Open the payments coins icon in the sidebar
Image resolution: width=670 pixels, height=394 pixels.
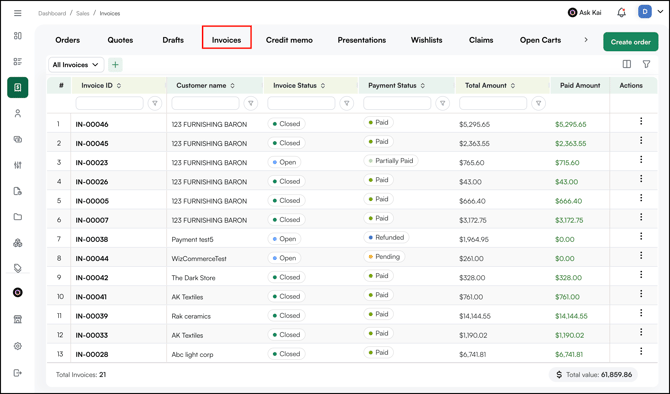pyautogui.click(x=18, y=139)
